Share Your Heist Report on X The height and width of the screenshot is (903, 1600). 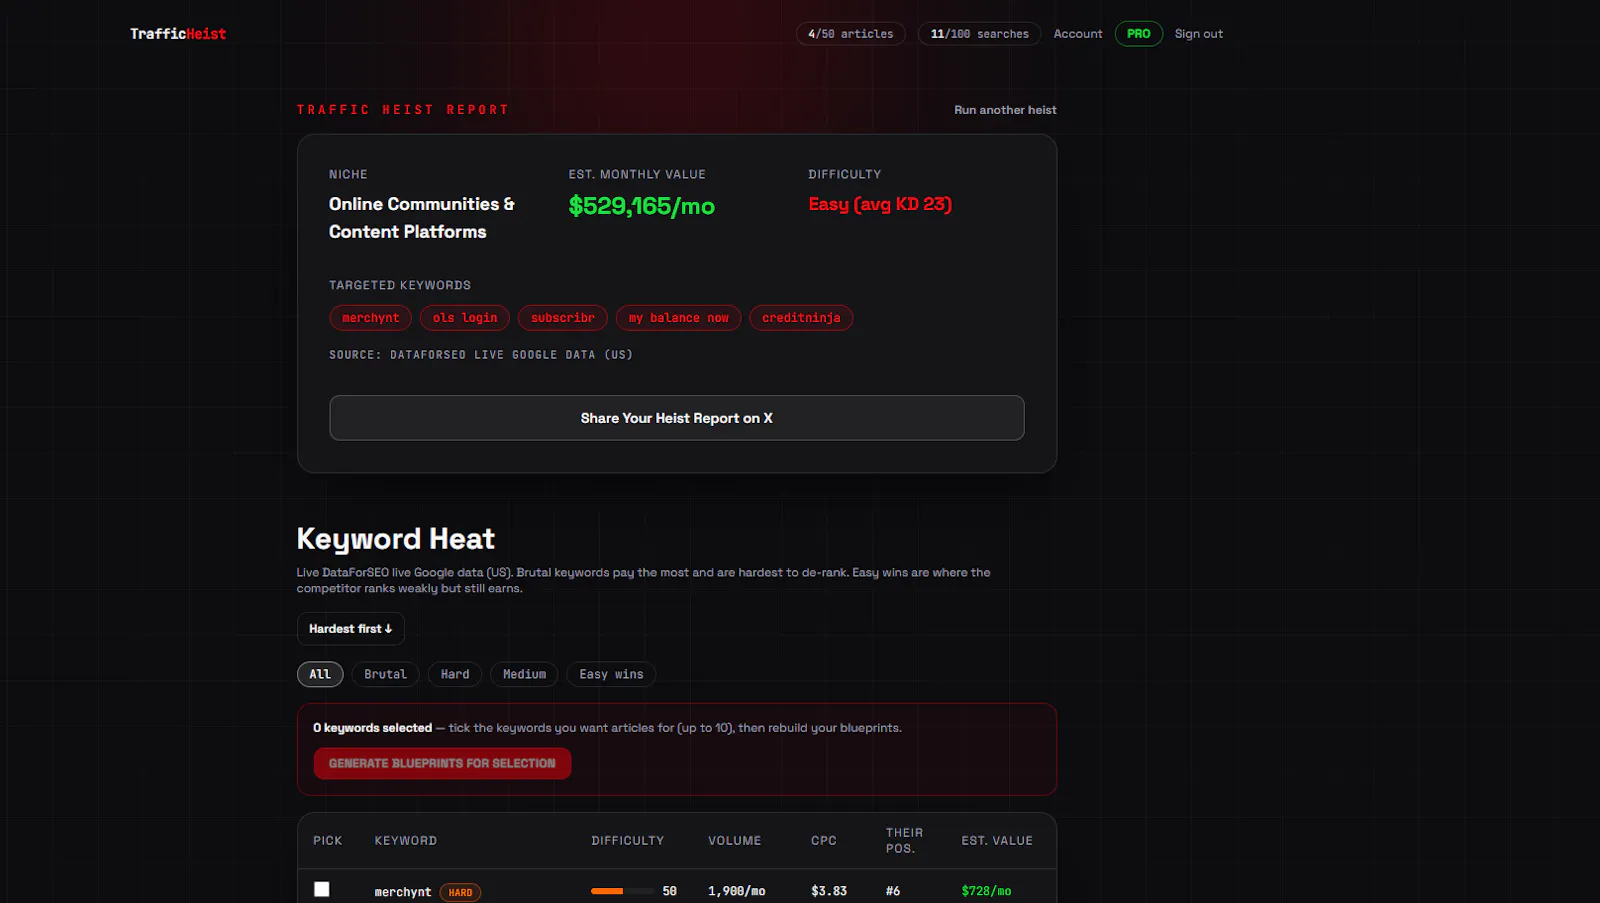coord(677,418)
